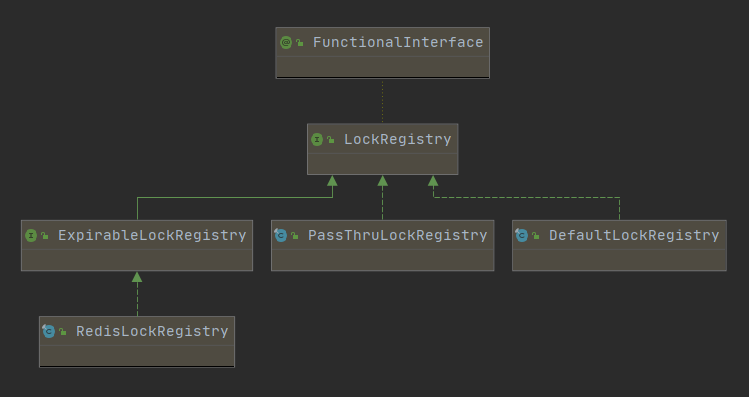Select the ExpirableLockRegistry title text
Viewport: 749px width, 397px height.
(x=152, y=236)
